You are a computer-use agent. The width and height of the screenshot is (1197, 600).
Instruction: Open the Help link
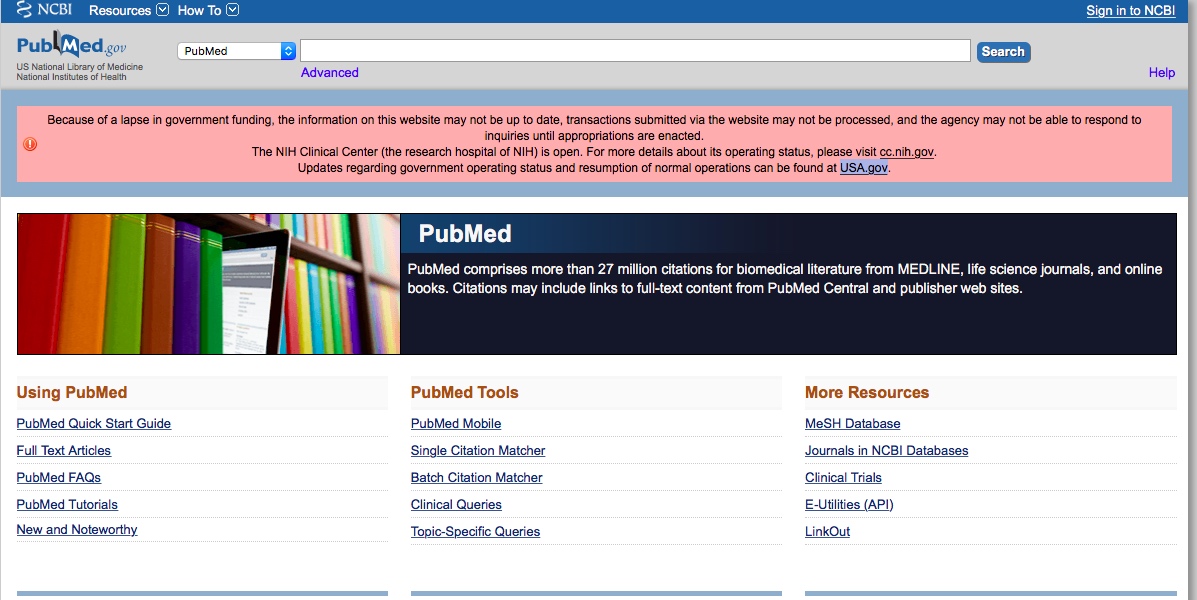click(x=1161, y=73)
